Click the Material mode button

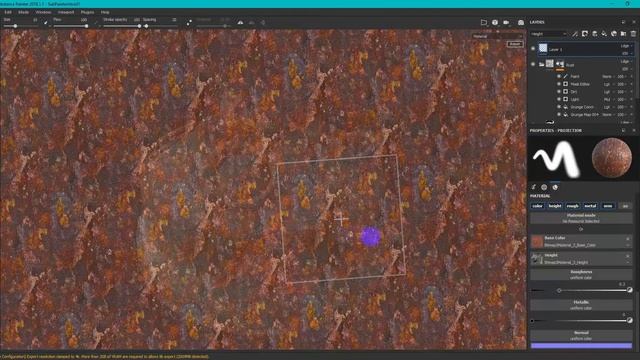tap(581, 218)
